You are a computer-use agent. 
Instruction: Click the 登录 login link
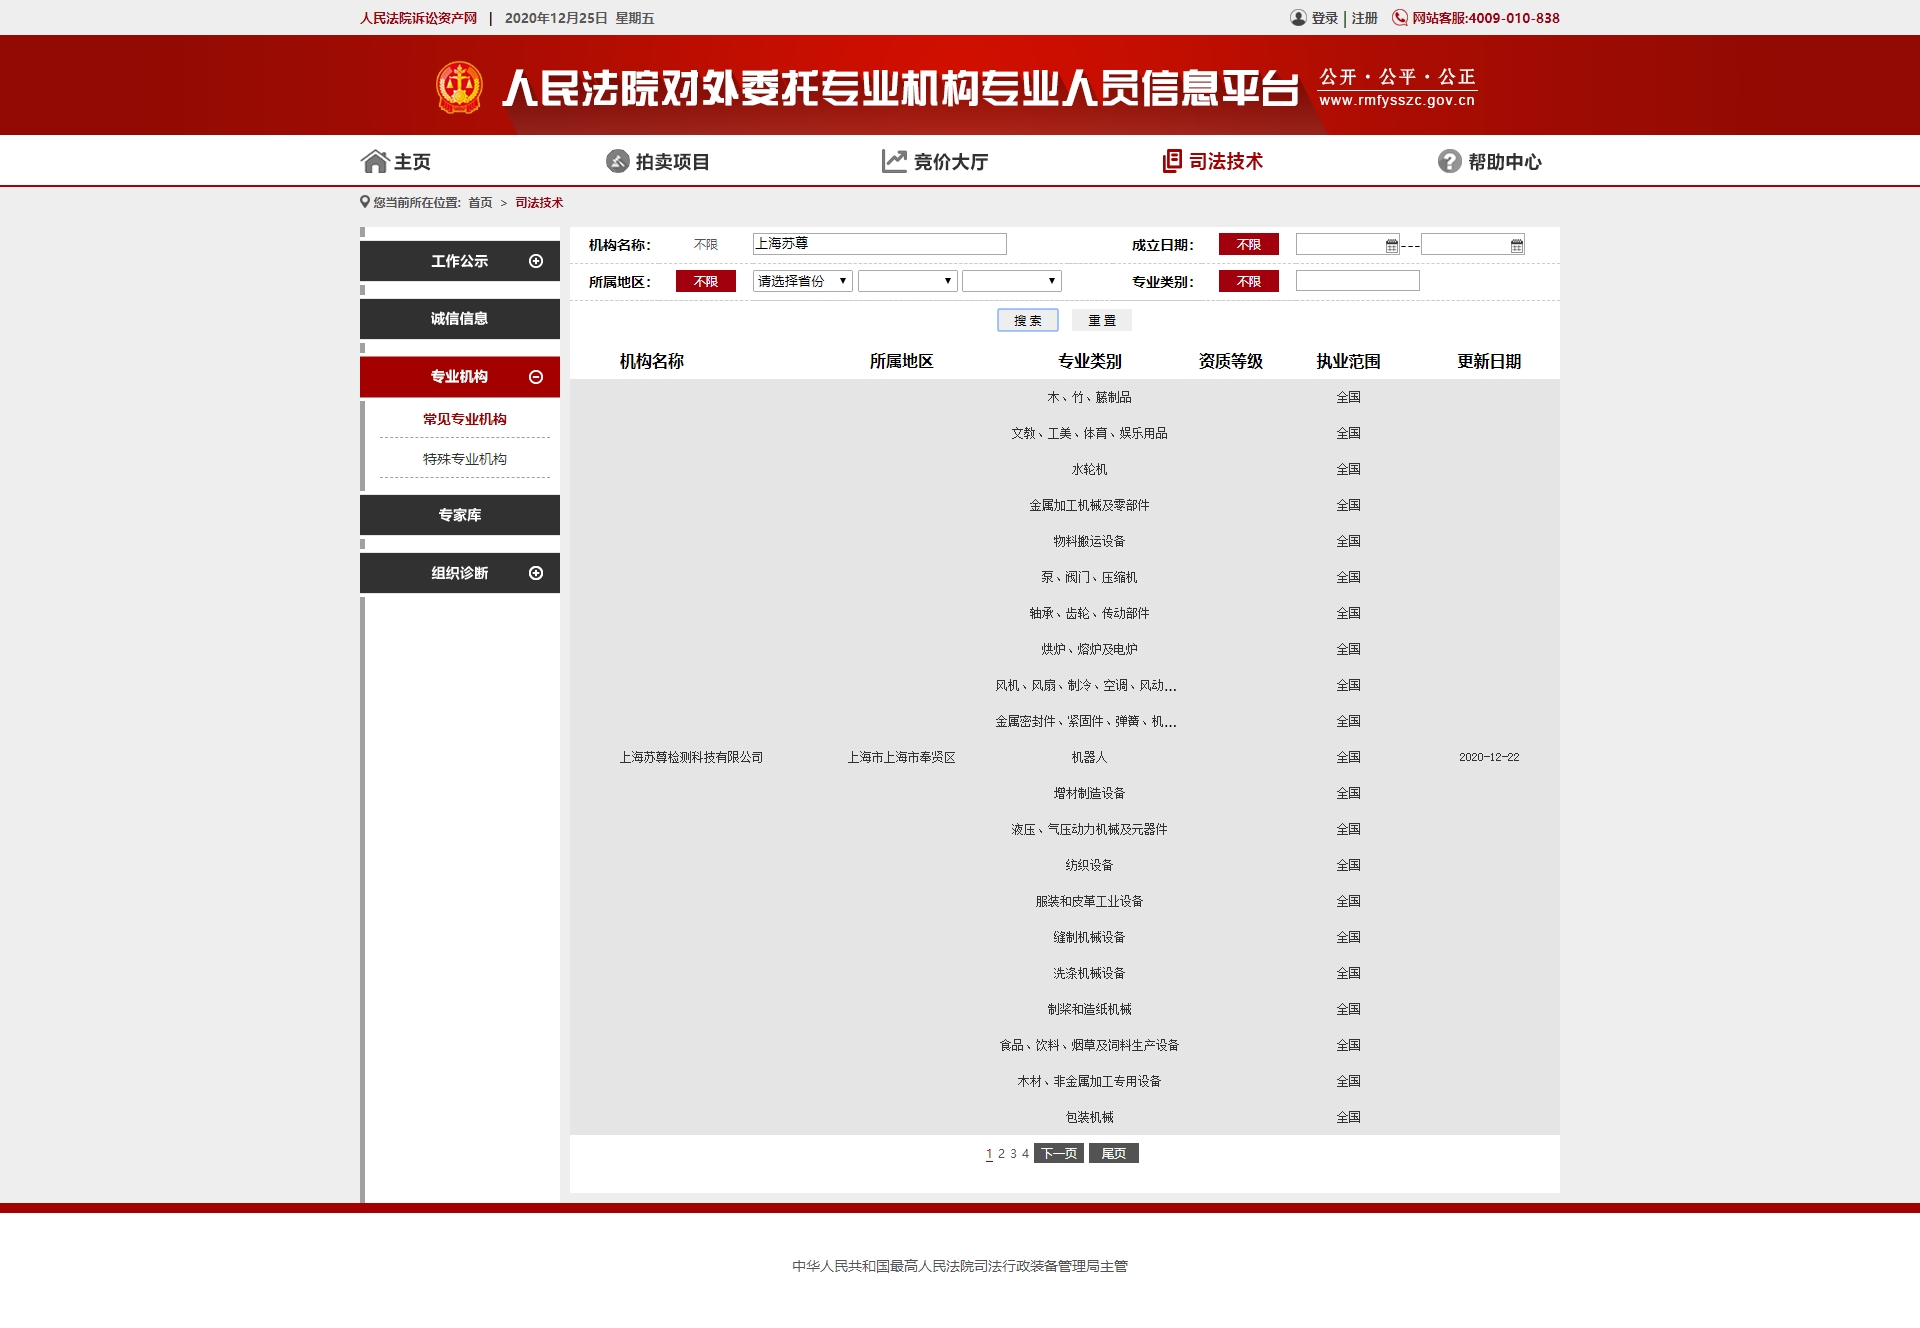tap(1325, 18)
